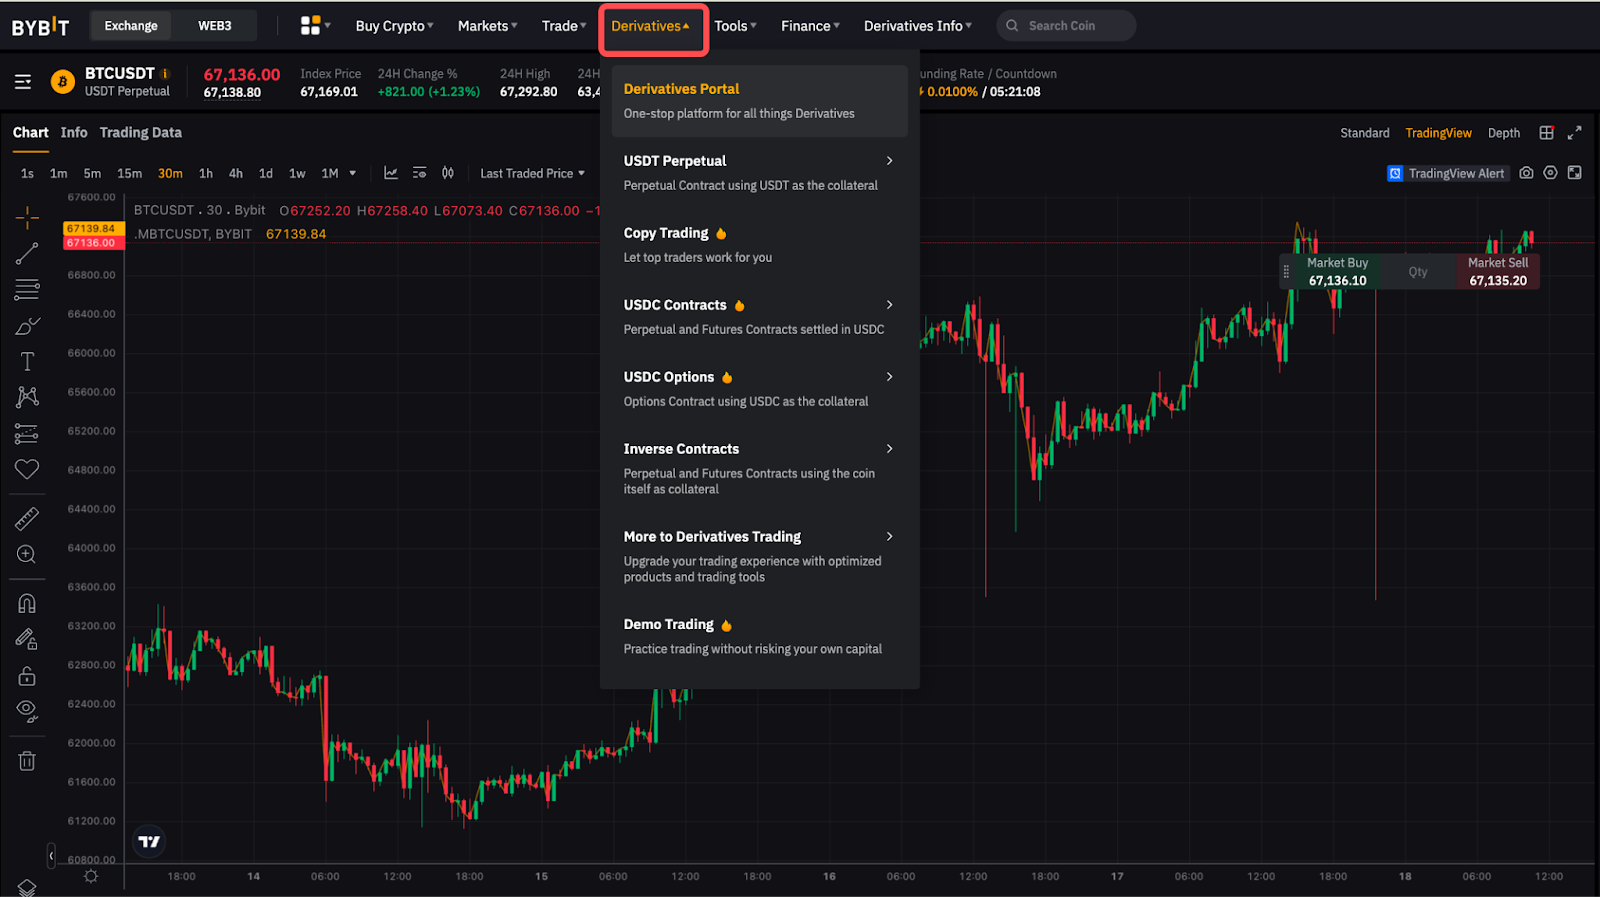
Task: Click the Market Buy button
Action: point(1337,271)
